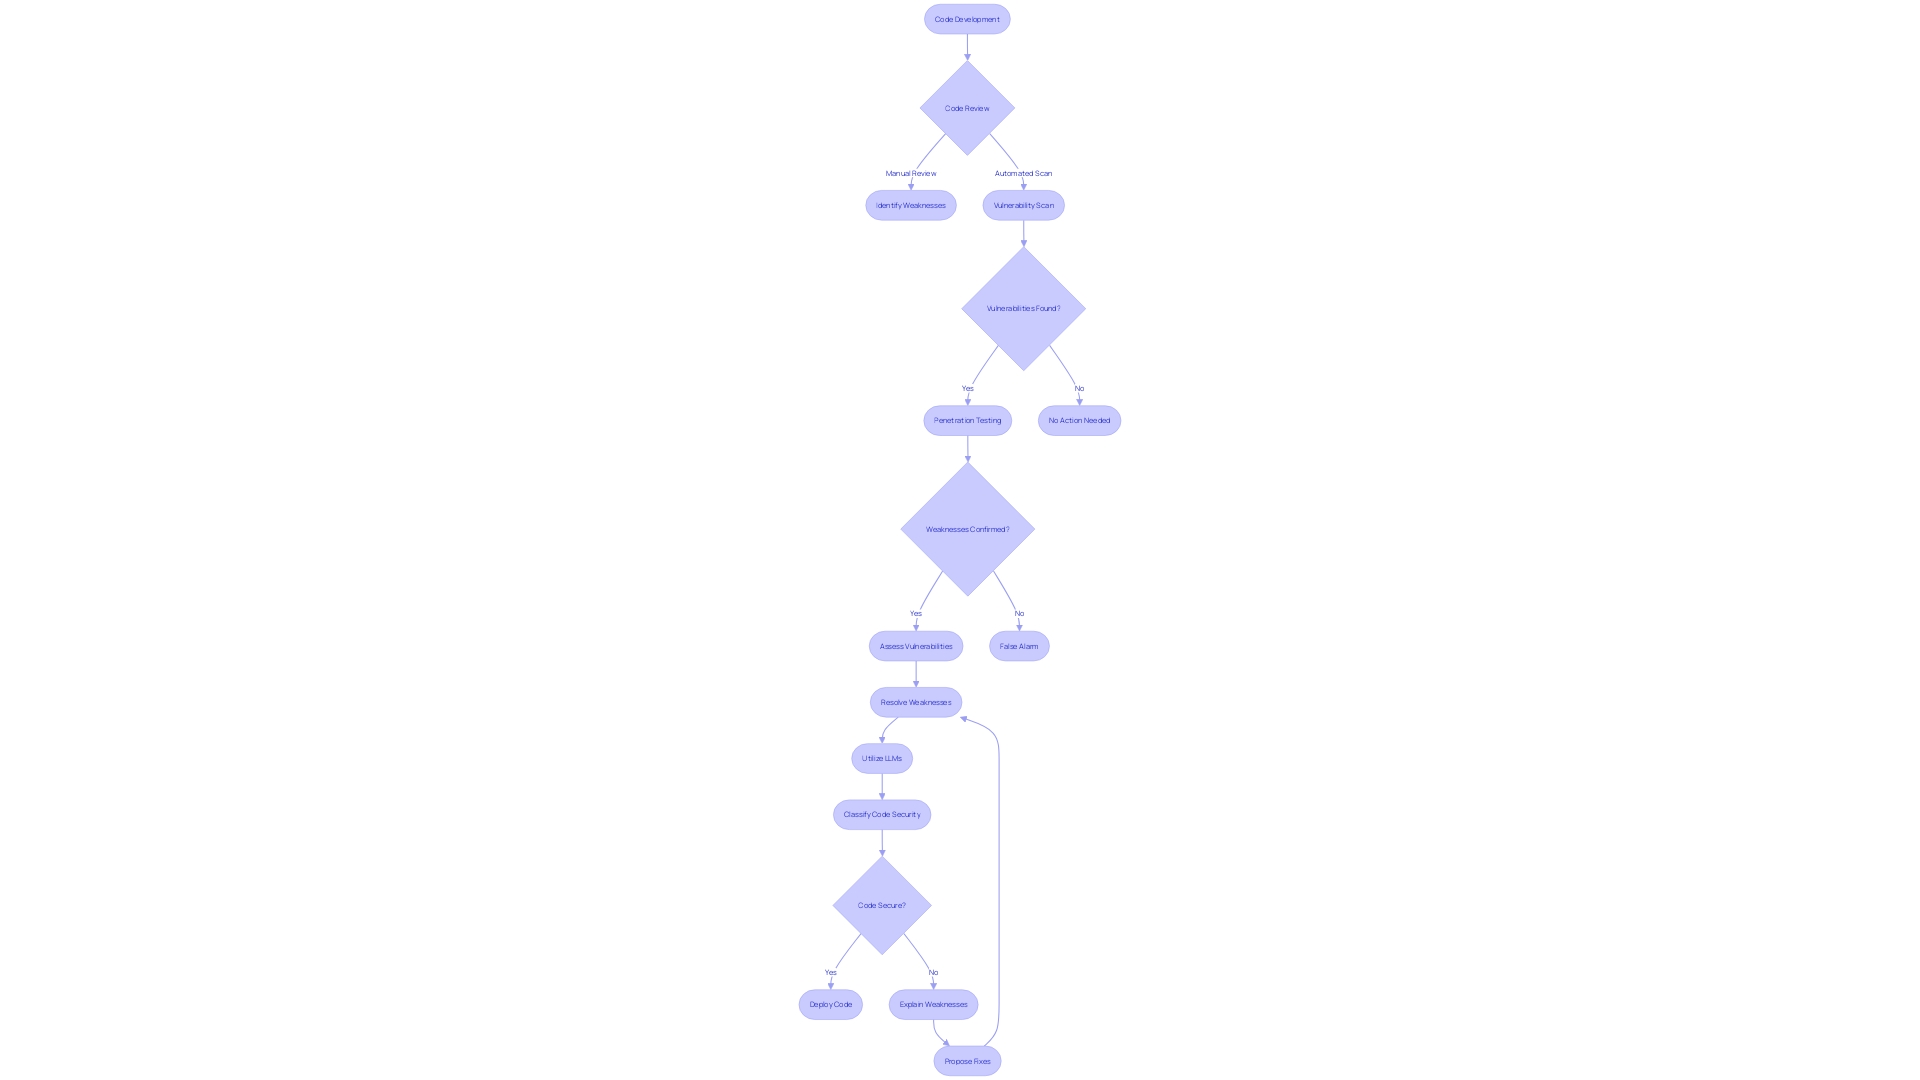Image resolution: width=1920 pixels, height=1080 pixels.
Task: Click the Yes branch from Vulnerabilities Found
Action: coord(967,386)
